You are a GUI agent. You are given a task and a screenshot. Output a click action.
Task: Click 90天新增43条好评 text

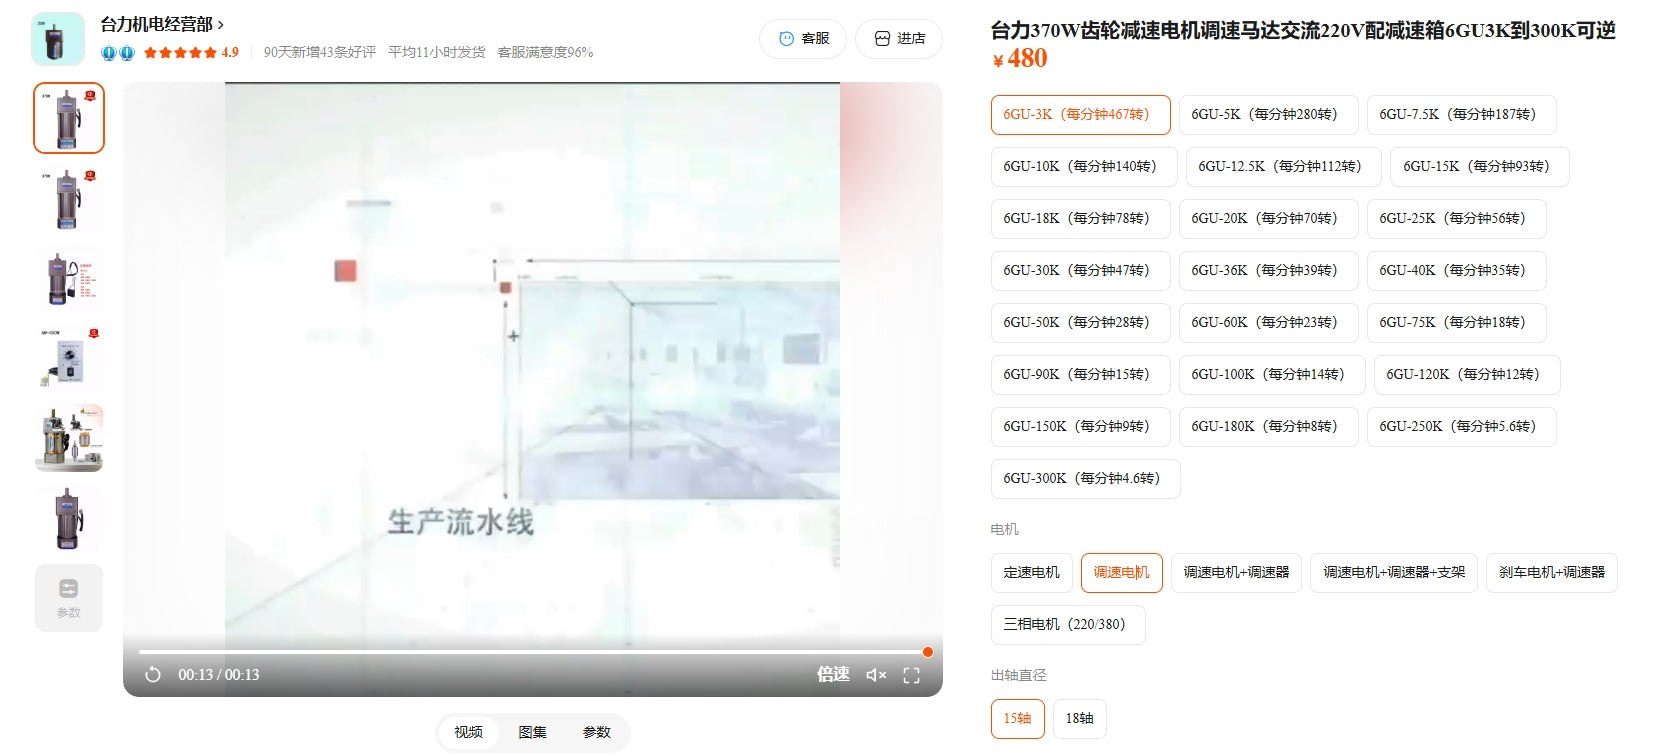[320, 53]
